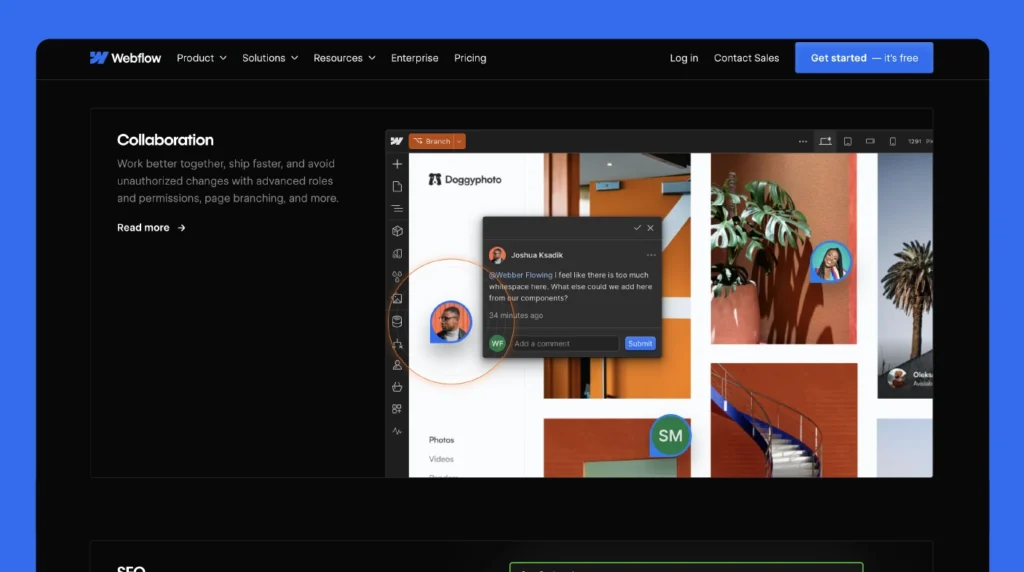This screenshot has width=1024, height=572.
Task: Open the Webflow logo homepage link
Action: pyautogui.click(x=125, y=58)
